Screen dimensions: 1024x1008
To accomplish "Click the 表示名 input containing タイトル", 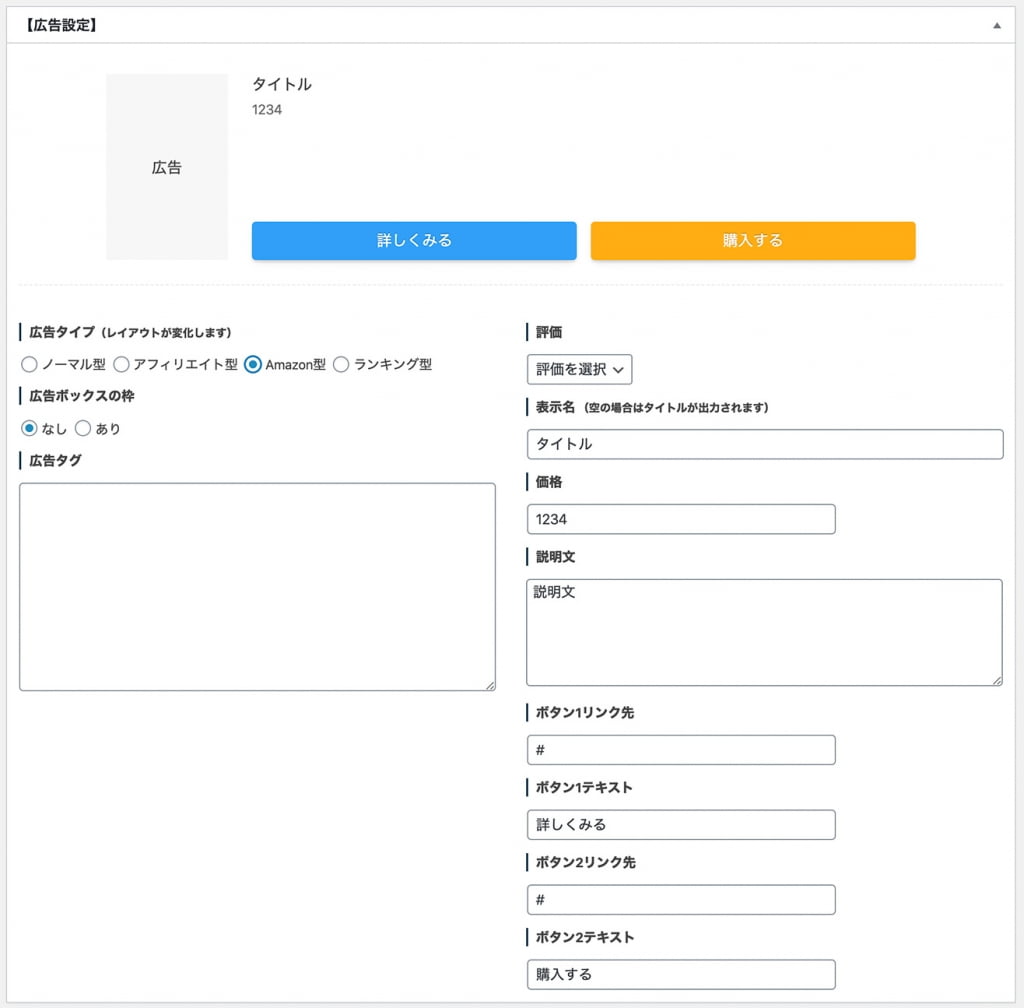I will pos(765,444).
